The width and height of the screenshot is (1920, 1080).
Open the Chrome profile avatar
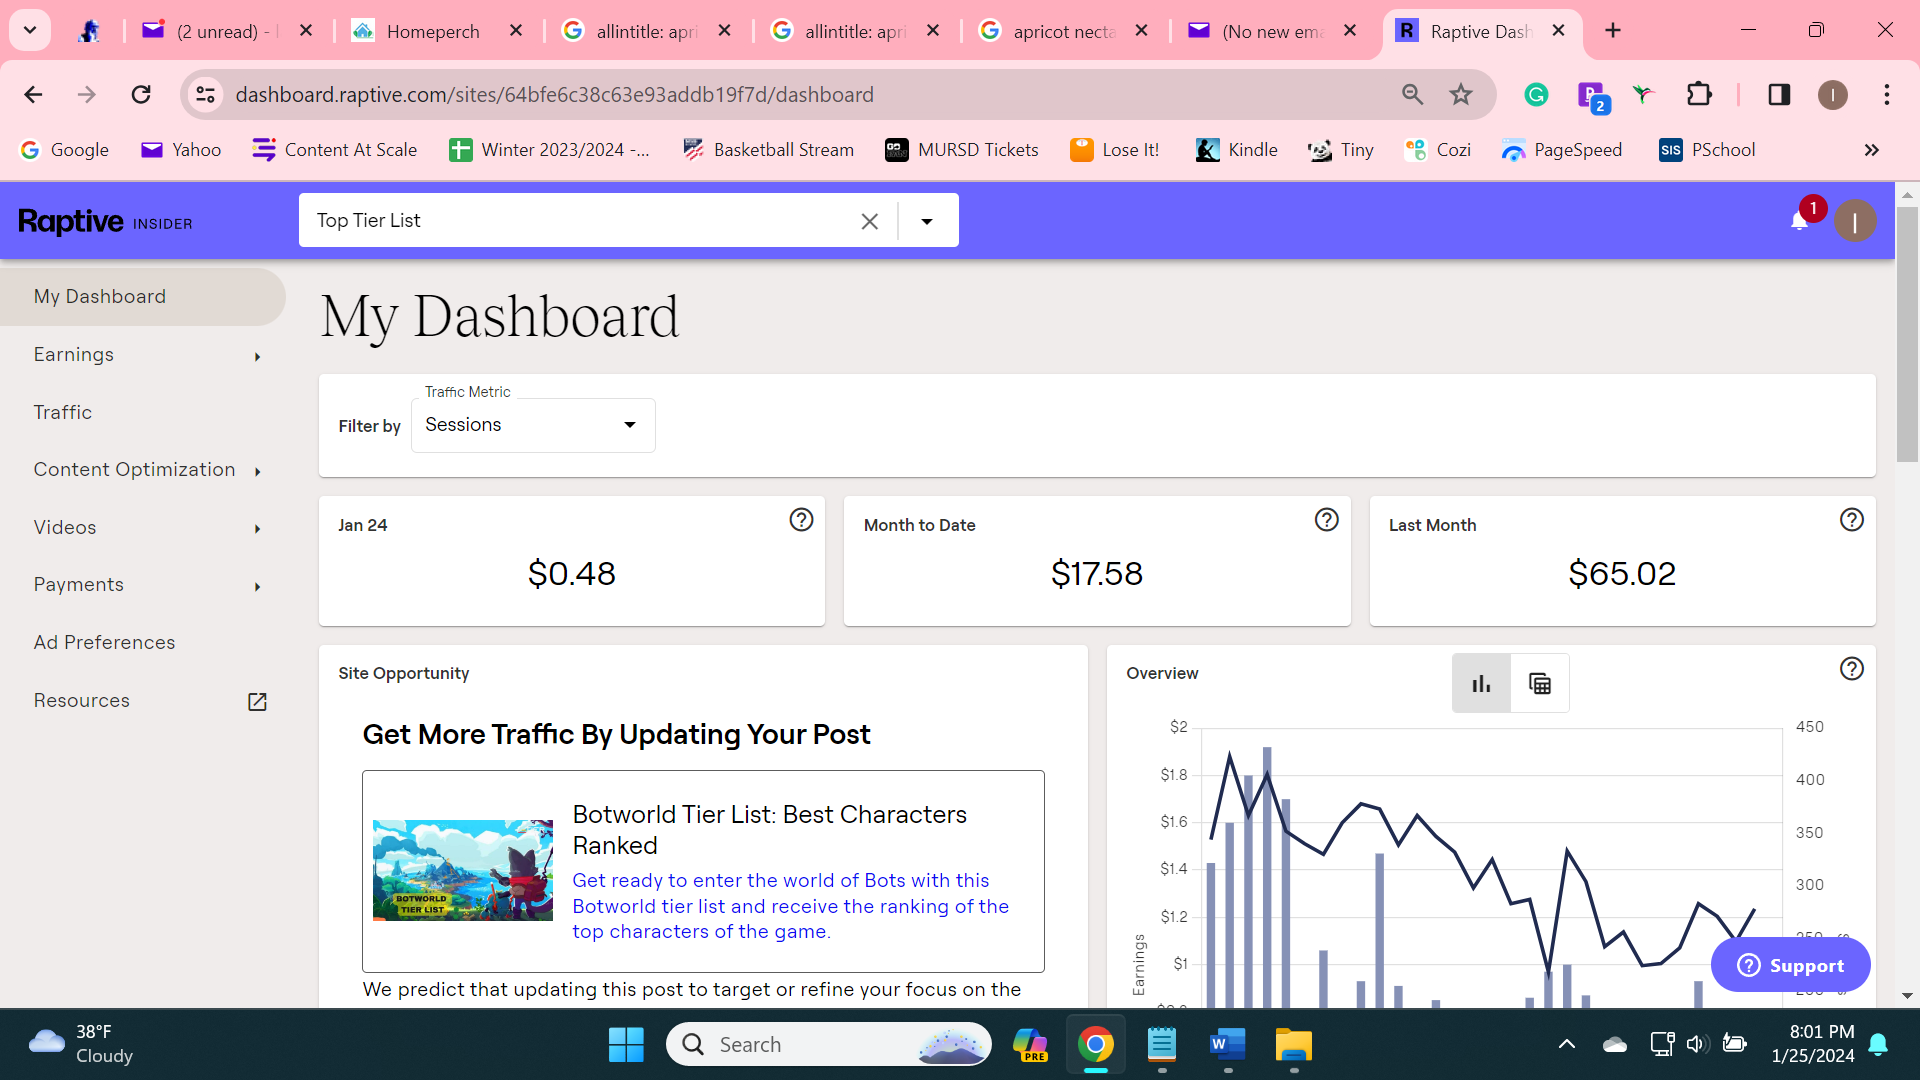[1833, 95]
